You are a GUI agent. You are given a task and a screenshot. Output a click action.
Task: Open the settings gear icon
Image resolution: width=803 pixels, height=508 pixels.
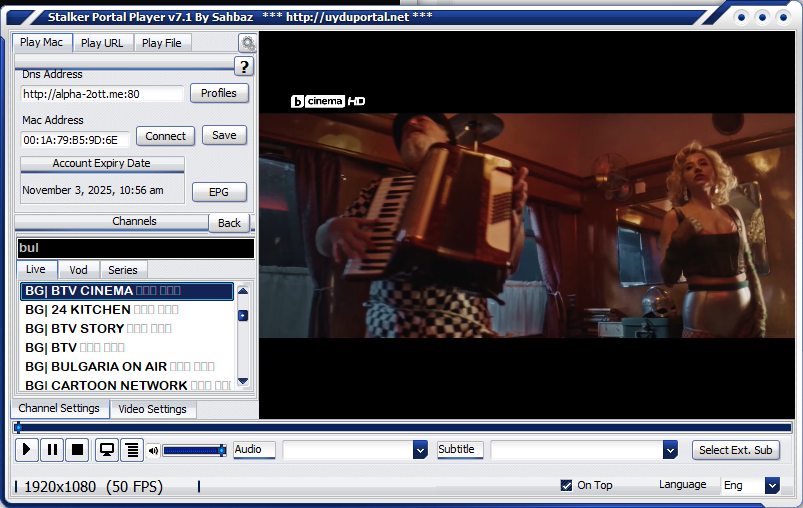click(x=248, y=44)
